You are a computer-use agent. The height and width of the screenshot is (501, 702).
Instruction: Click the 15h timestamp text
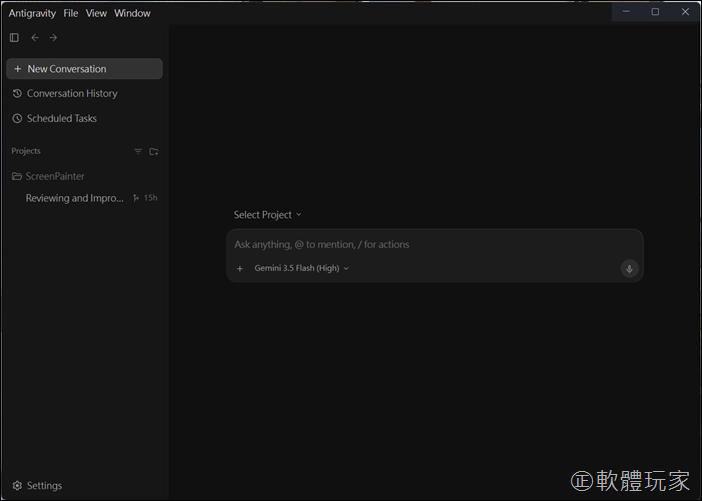tap(150, 198)
